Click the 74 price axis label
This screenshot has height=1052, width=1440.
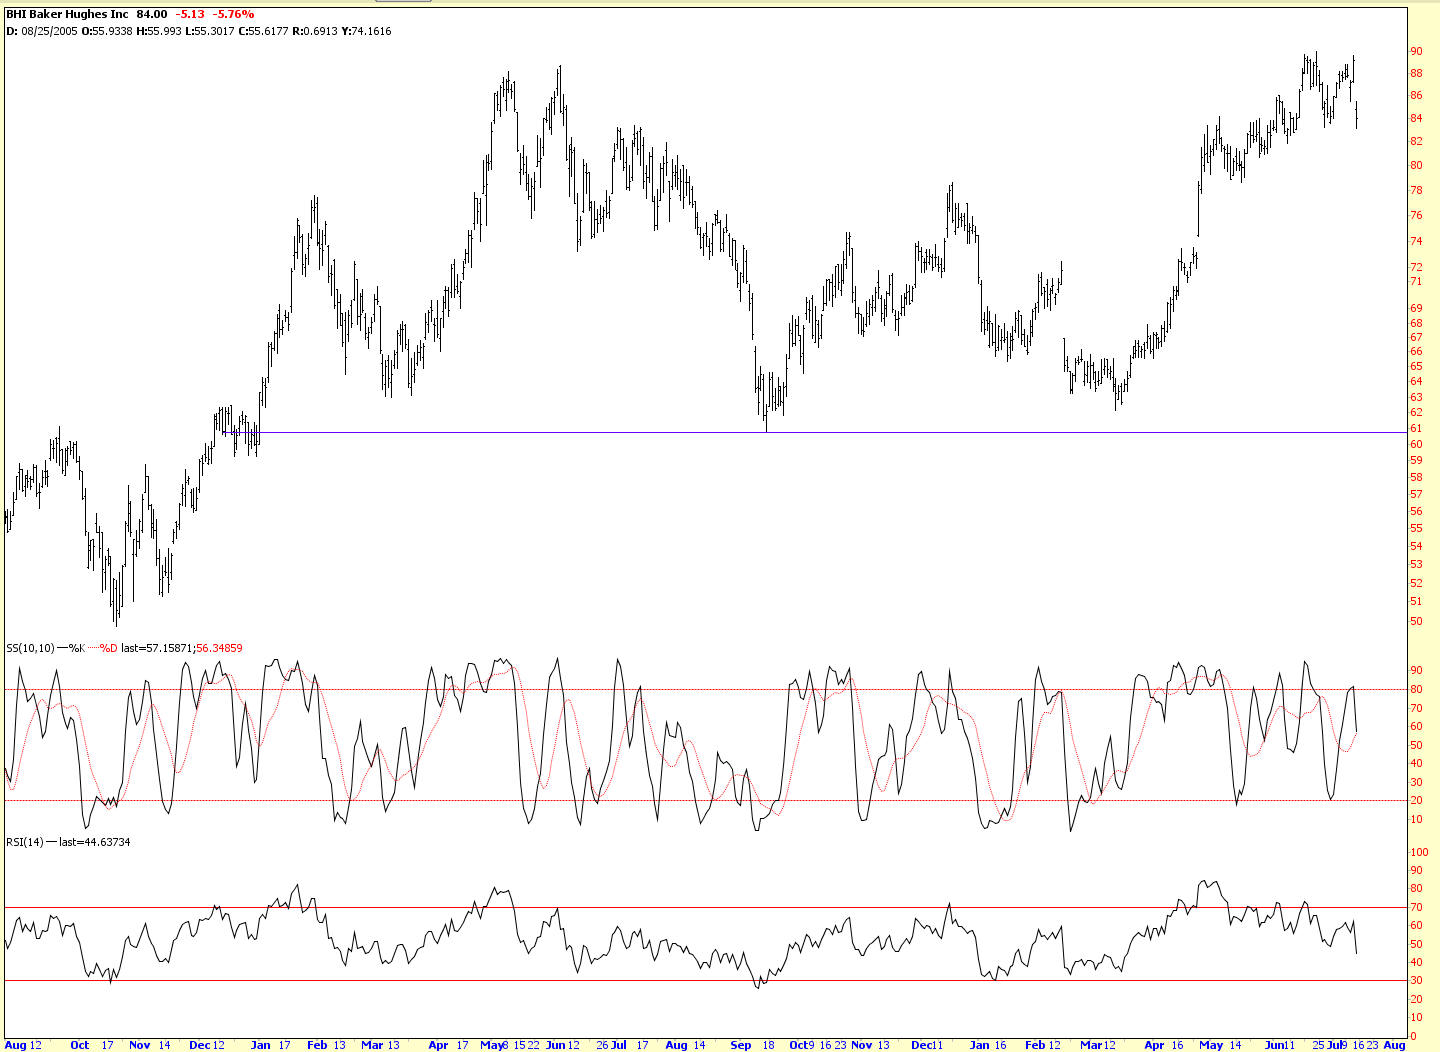click(x=1416, y=242)
